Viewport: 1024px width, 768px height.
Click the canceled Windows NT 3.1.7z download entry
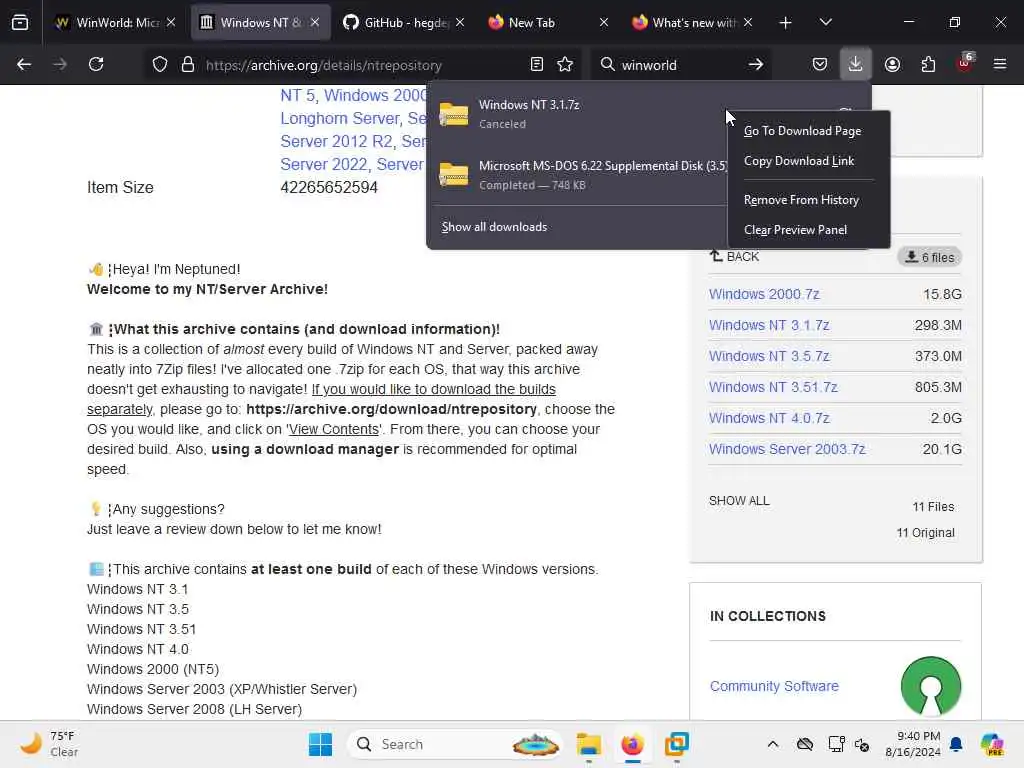(x=578, y=114)
